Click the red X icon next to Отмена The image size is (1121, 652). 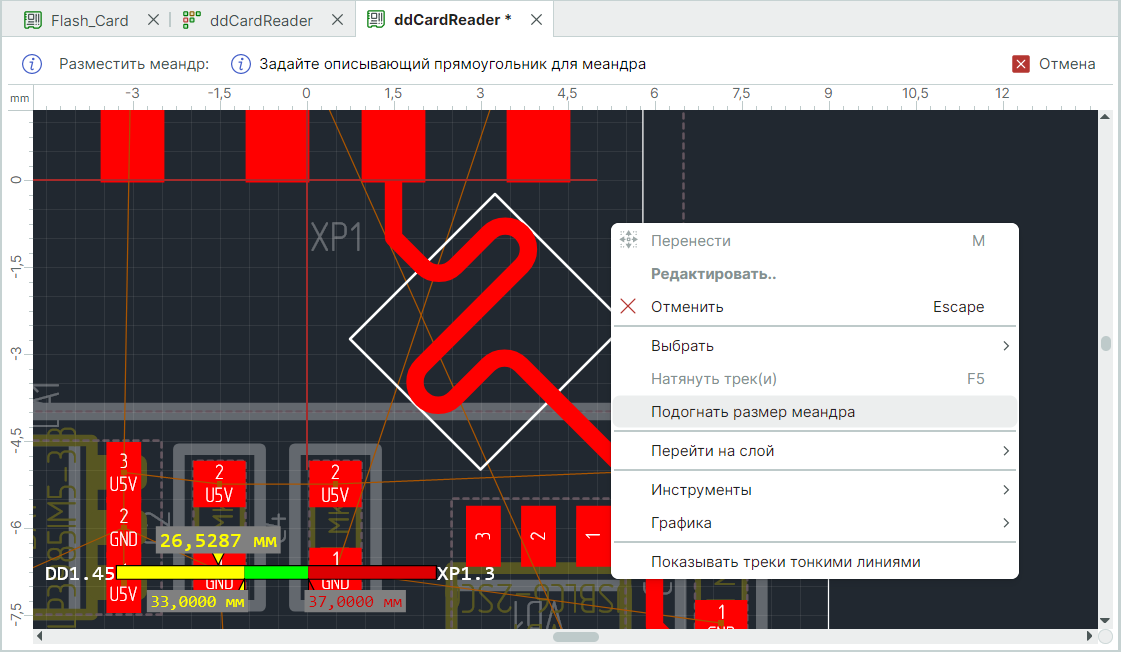click(x=1021, y=64)
